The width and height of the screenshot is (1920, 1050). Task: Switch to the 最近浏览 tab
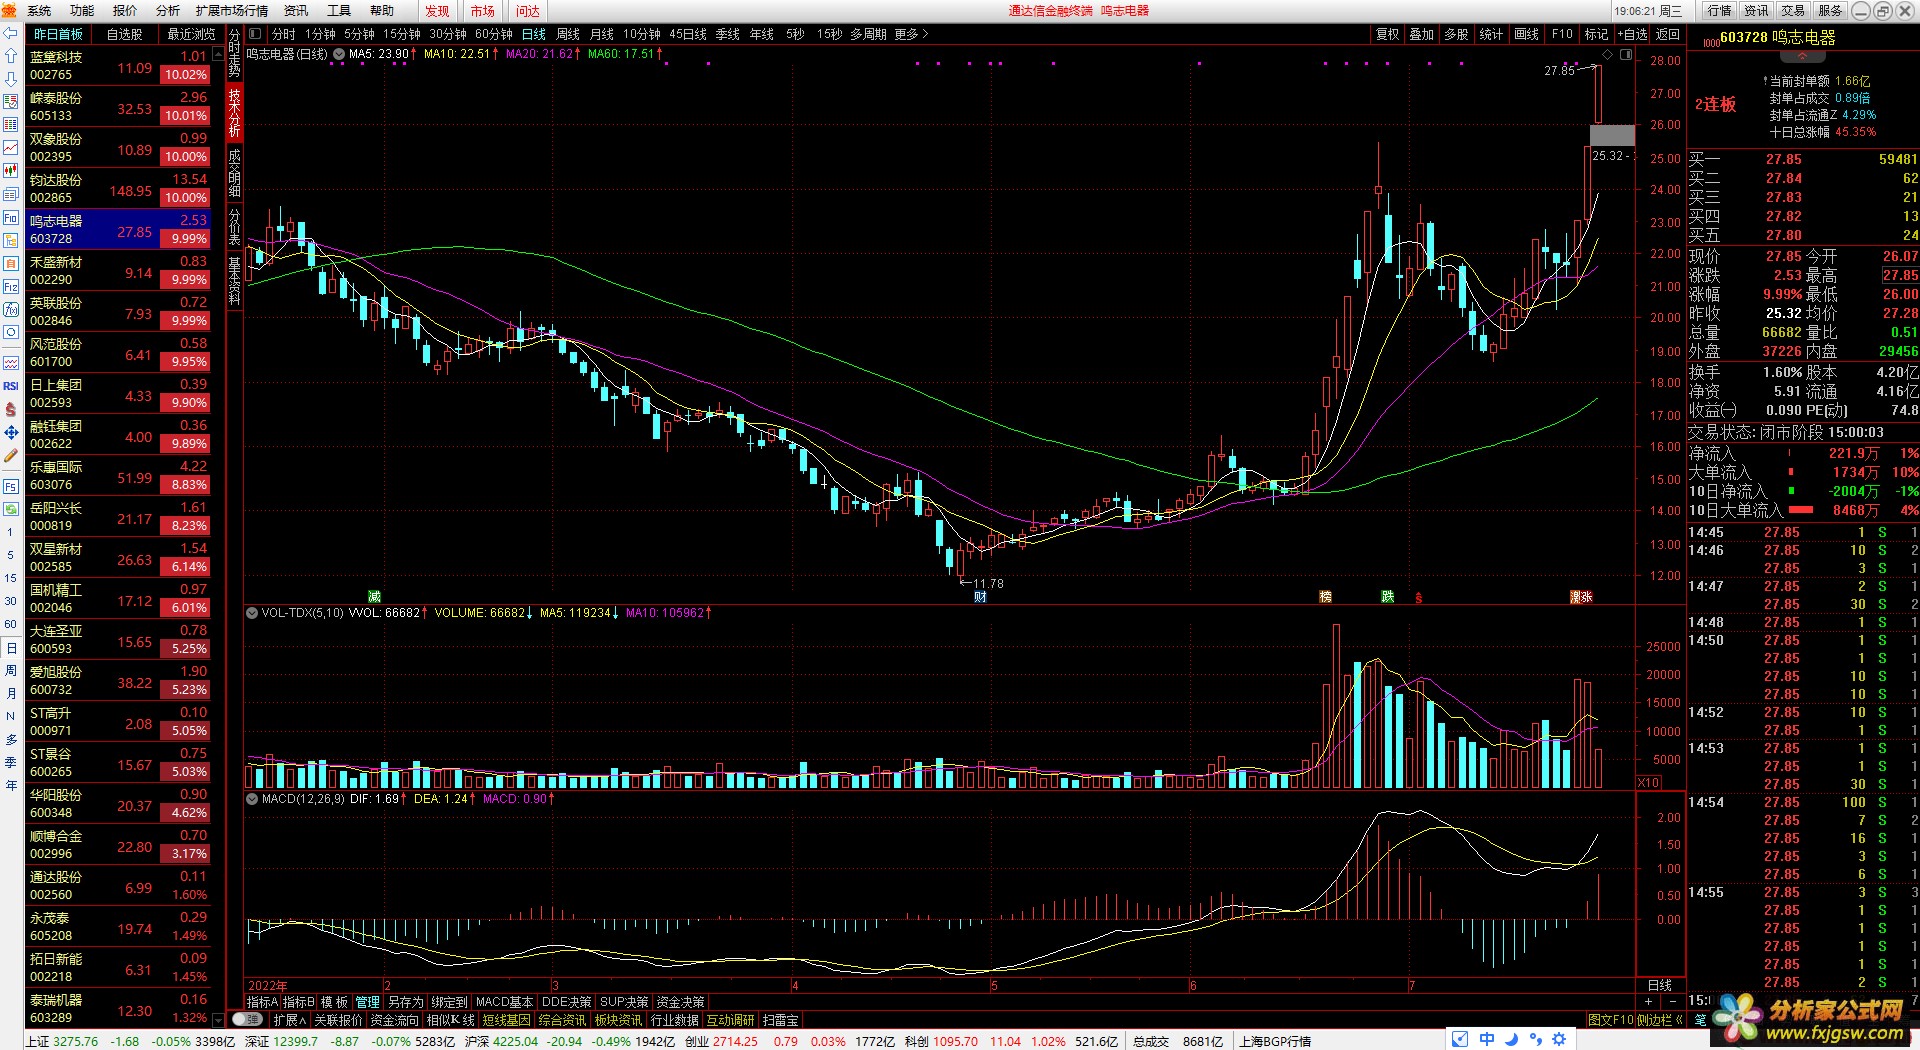click(191, 34)
